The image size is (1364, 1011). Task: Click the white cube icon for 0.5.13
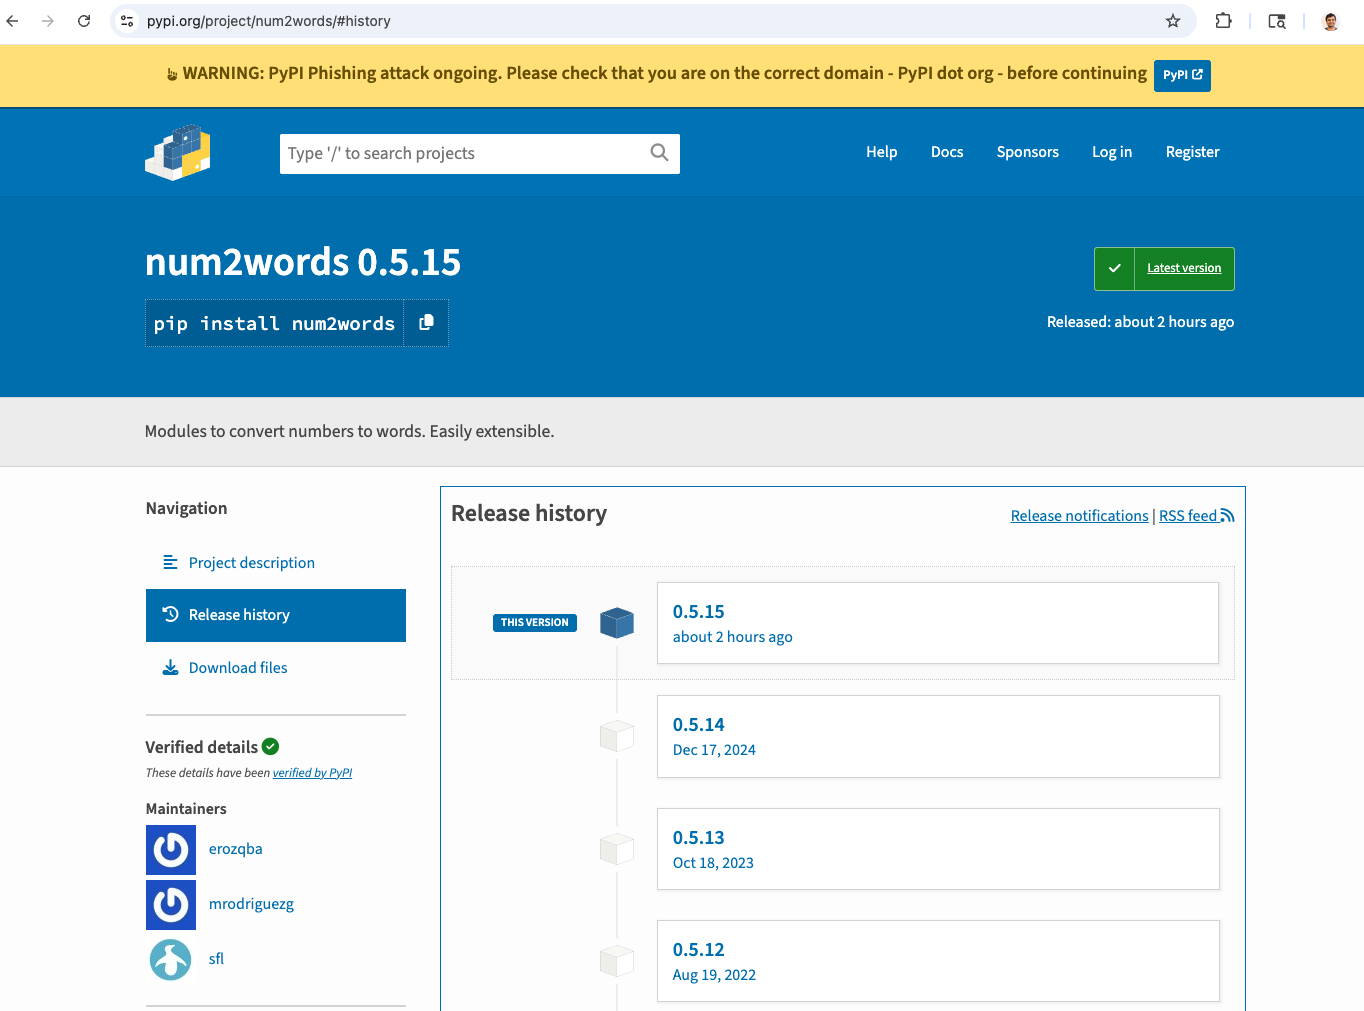tap(617, 849)
